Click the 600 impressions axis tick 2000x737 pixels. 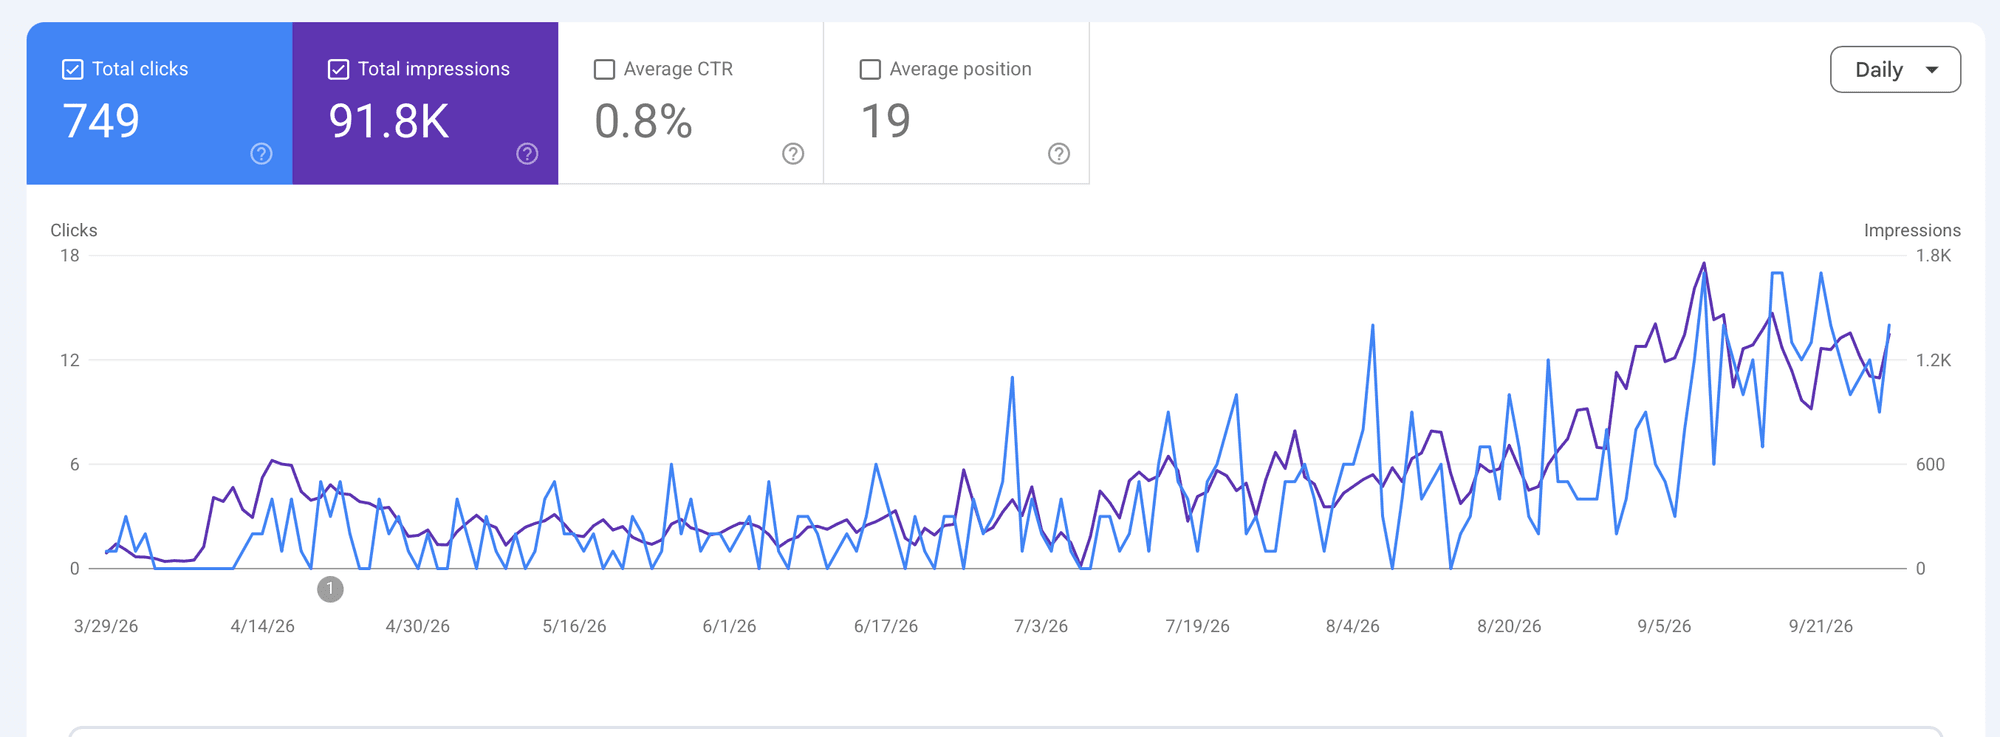click(1930, 464)
